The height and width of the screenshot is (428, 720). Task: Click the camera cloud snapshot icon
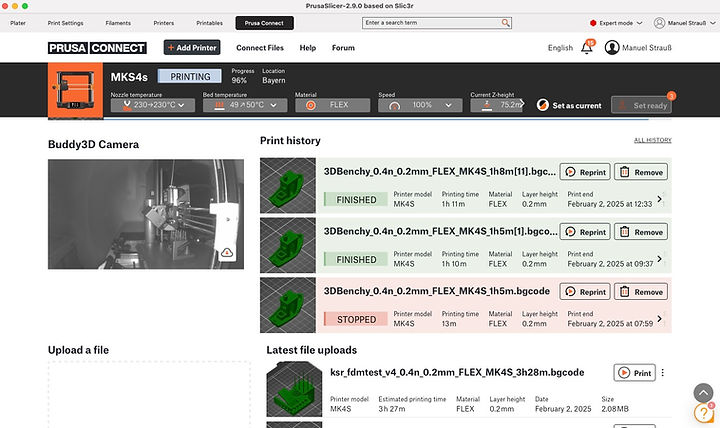coord(227,253)
